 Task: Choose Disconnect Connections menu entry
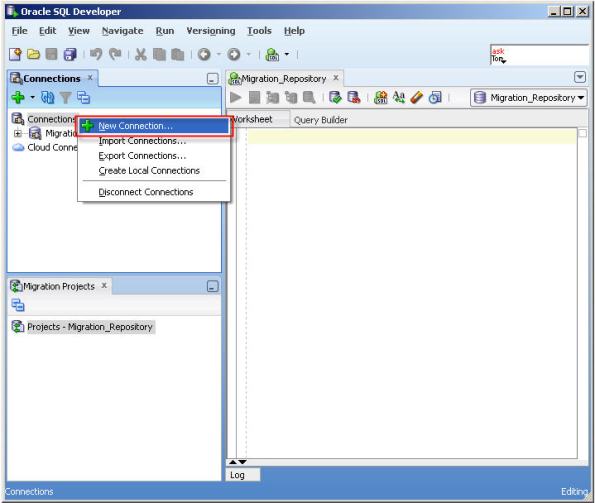(x=154, y=192)
